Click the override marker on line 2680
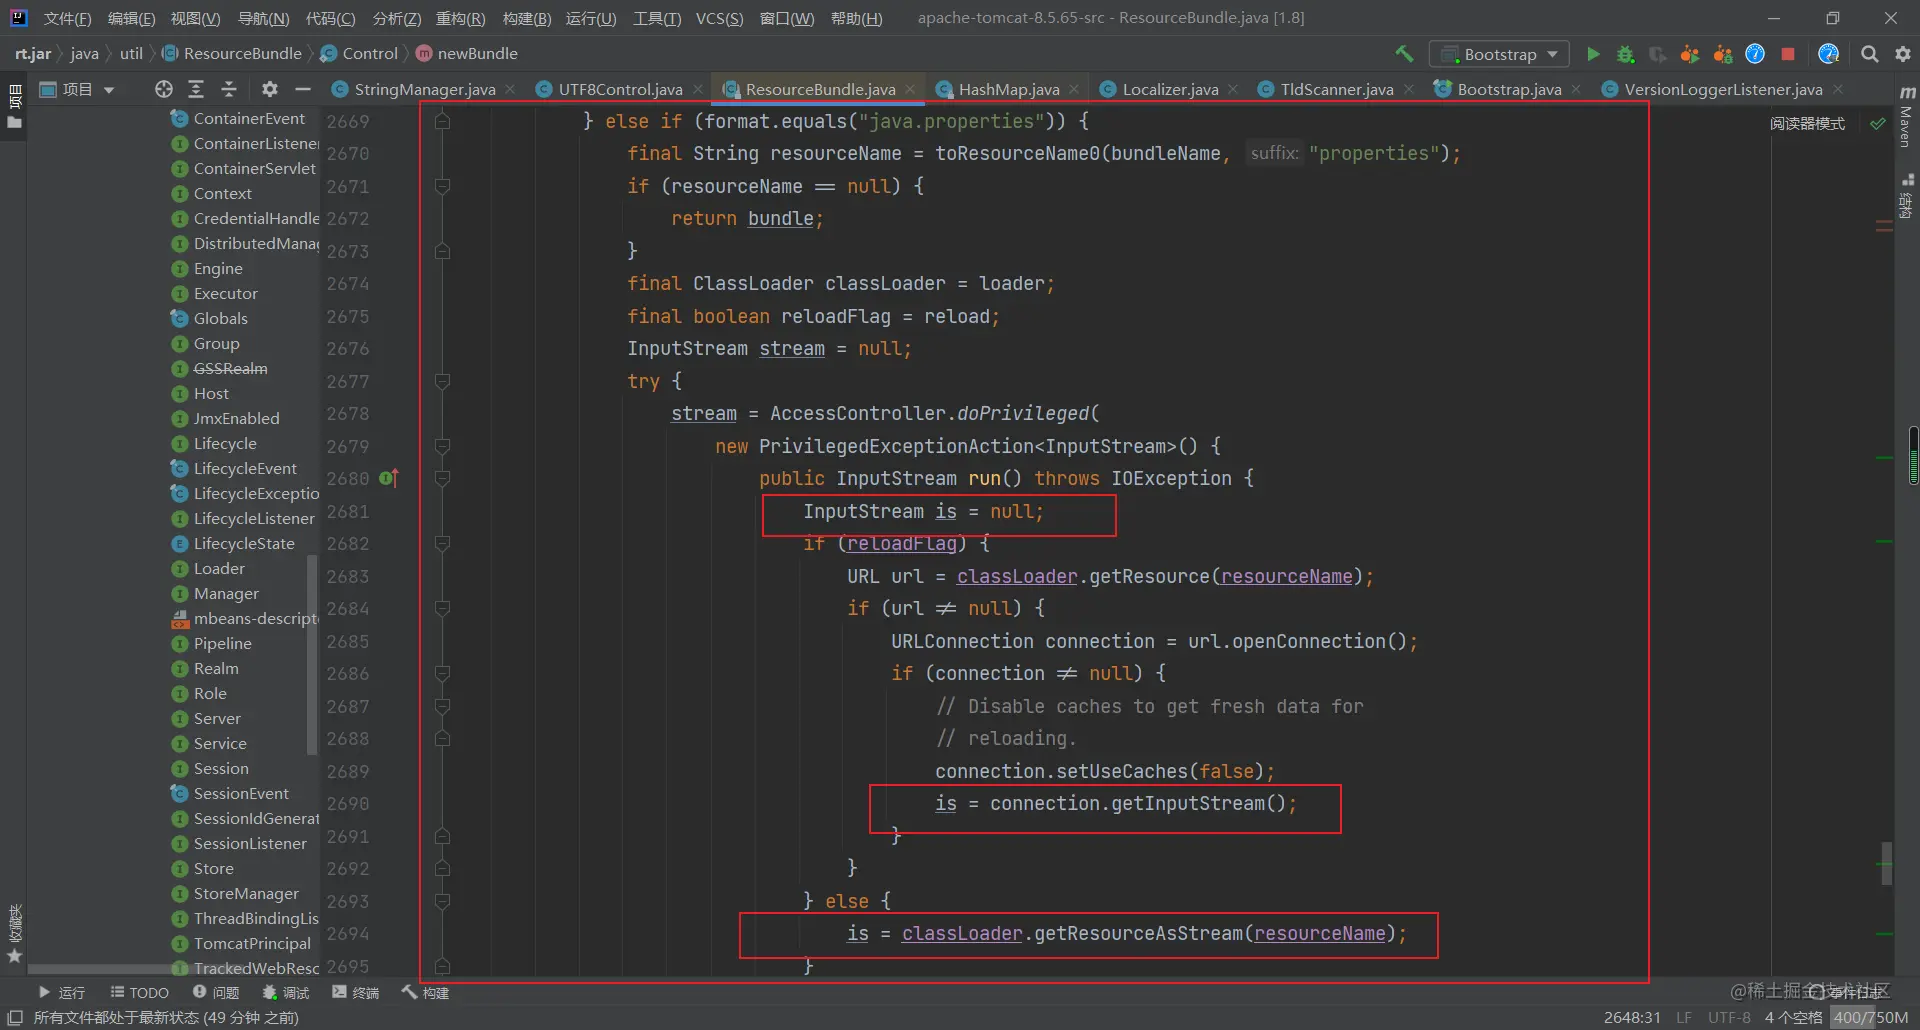The image size is (1920, 1030). [390, 479]
